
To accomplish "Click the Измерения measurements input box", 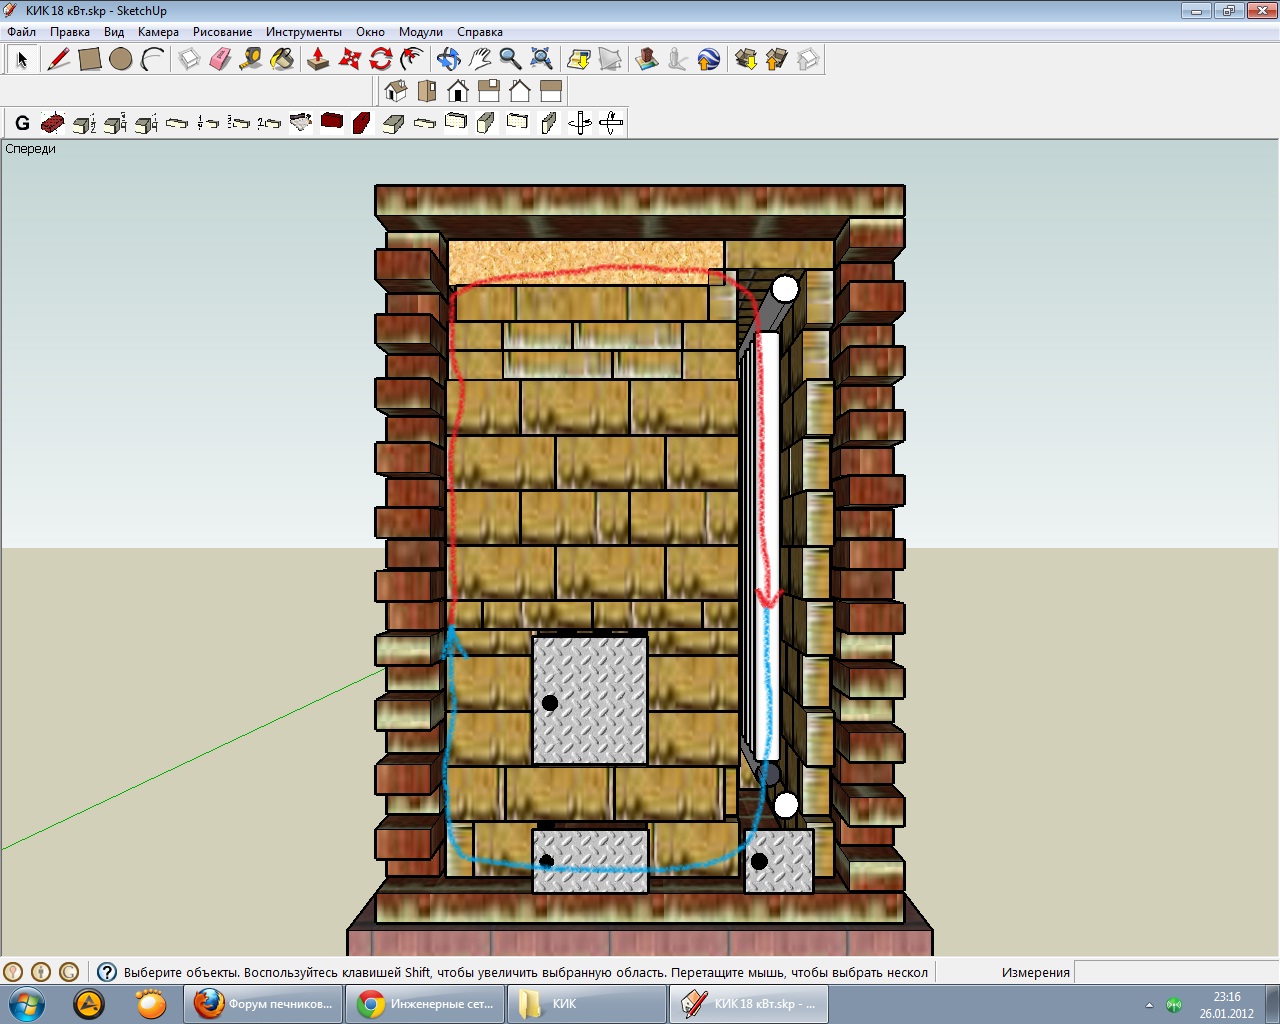I will click(1175, 972).
